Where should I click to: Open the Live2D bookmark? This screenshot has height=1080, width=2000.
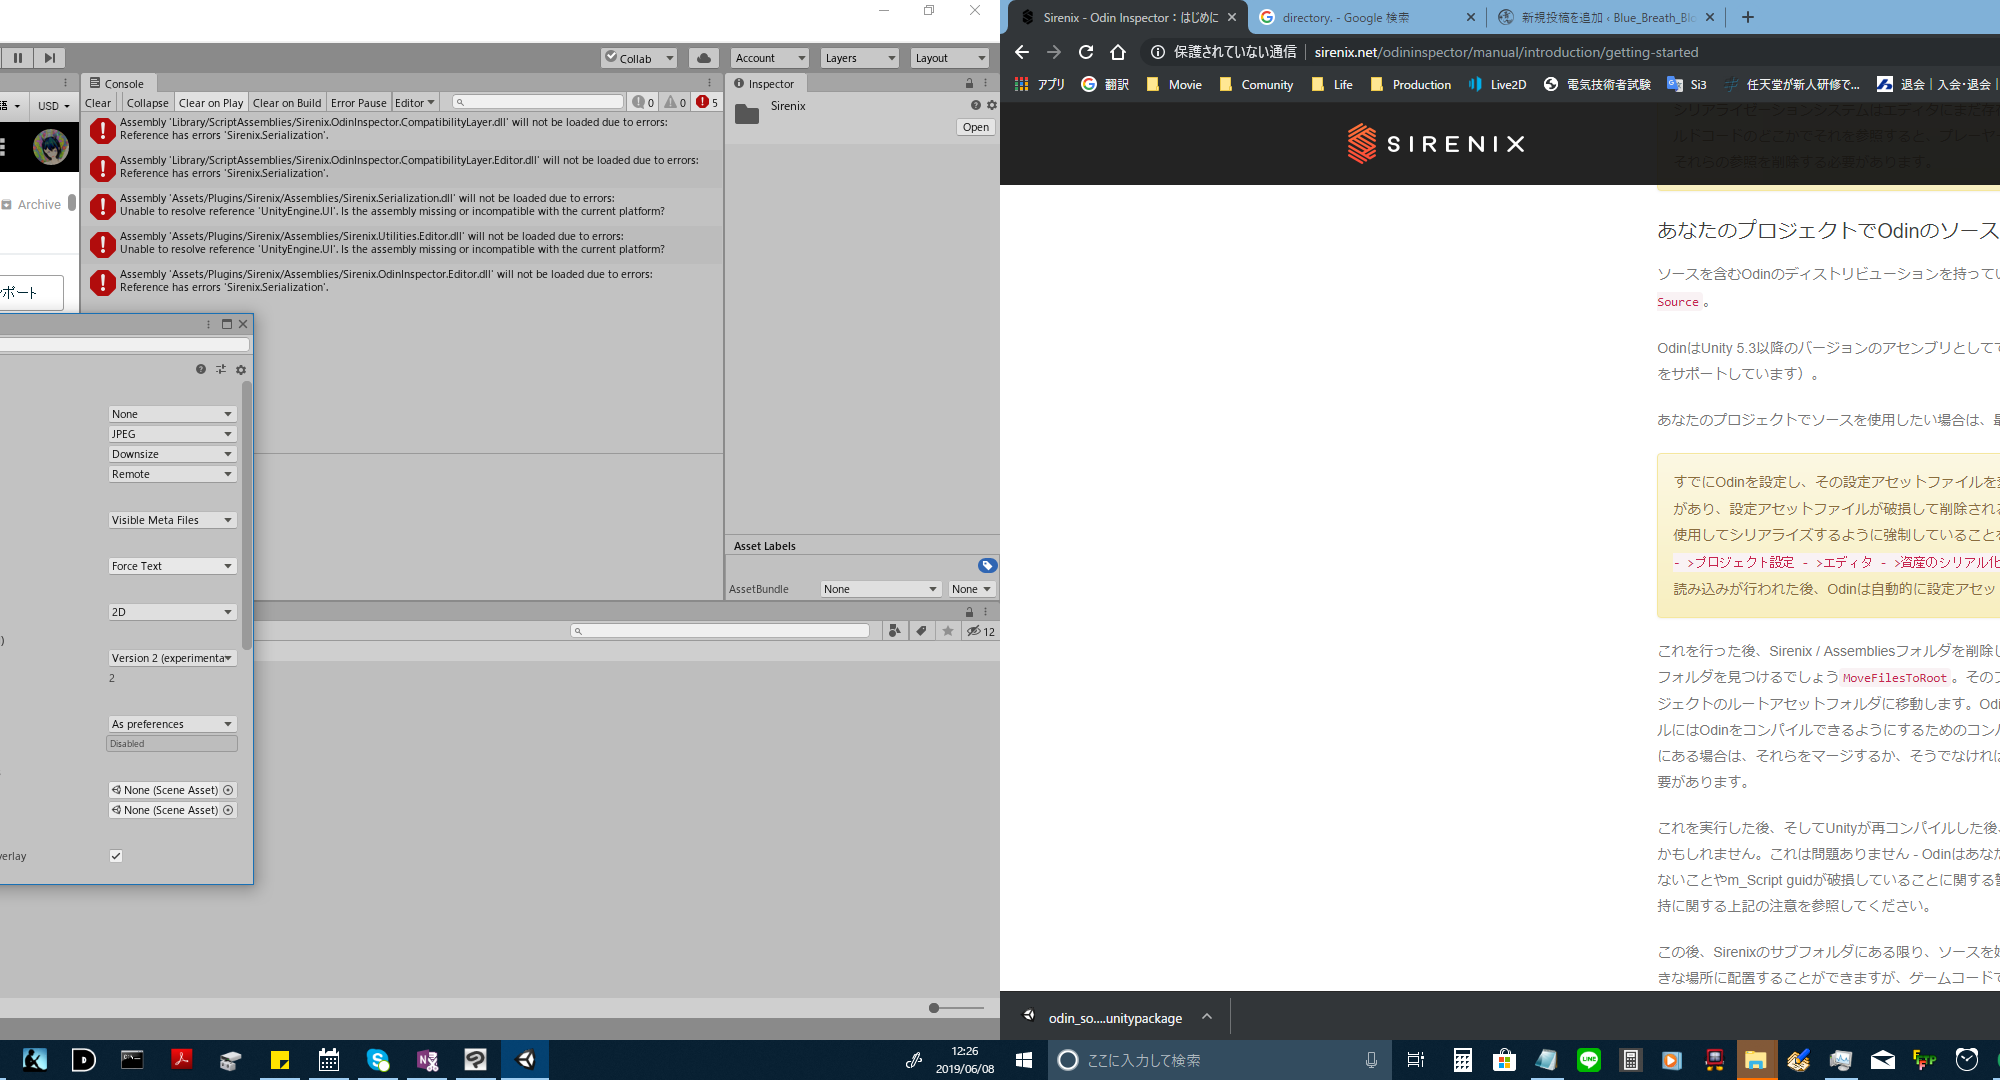click(1497, 85)
